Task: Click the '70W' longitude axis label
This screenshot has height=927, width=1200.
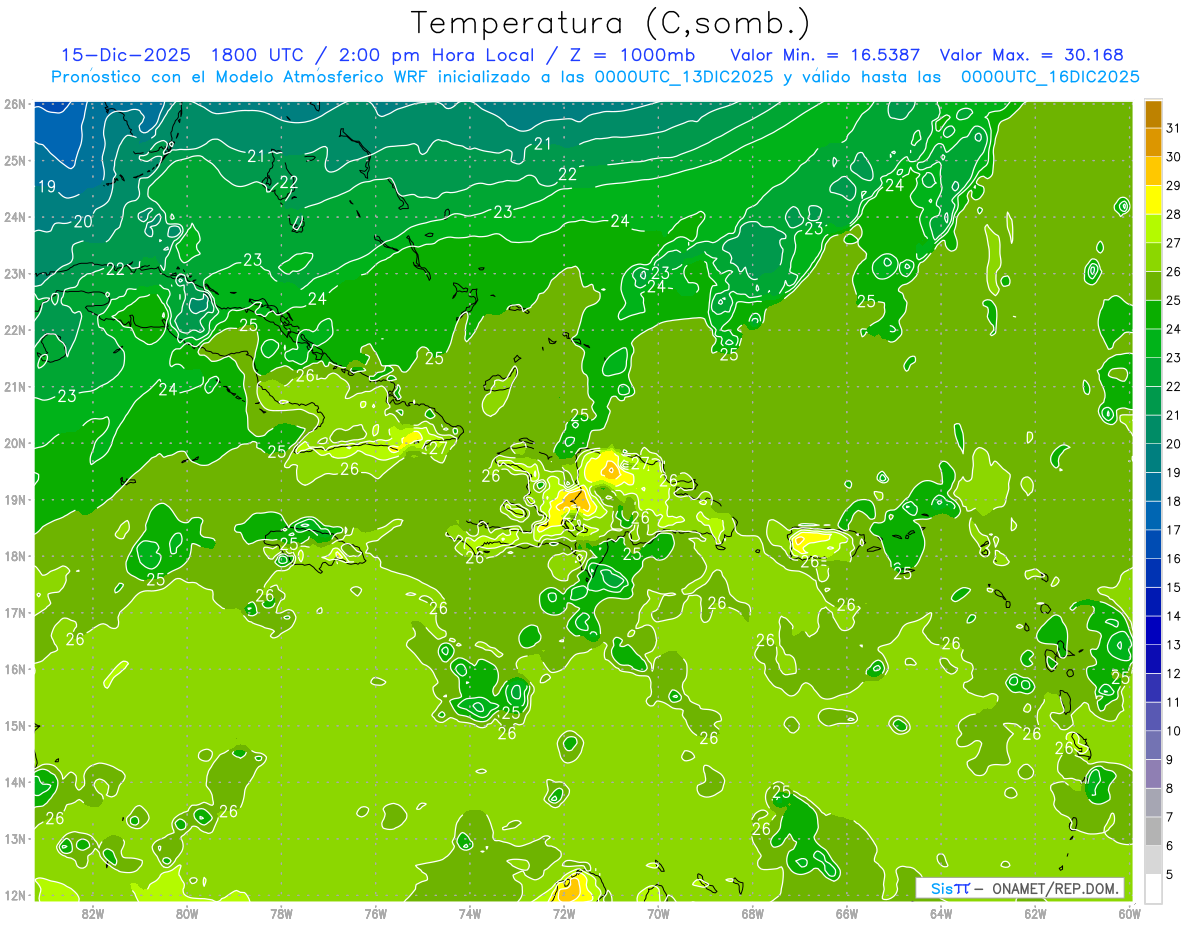Action: coord(658,913)
